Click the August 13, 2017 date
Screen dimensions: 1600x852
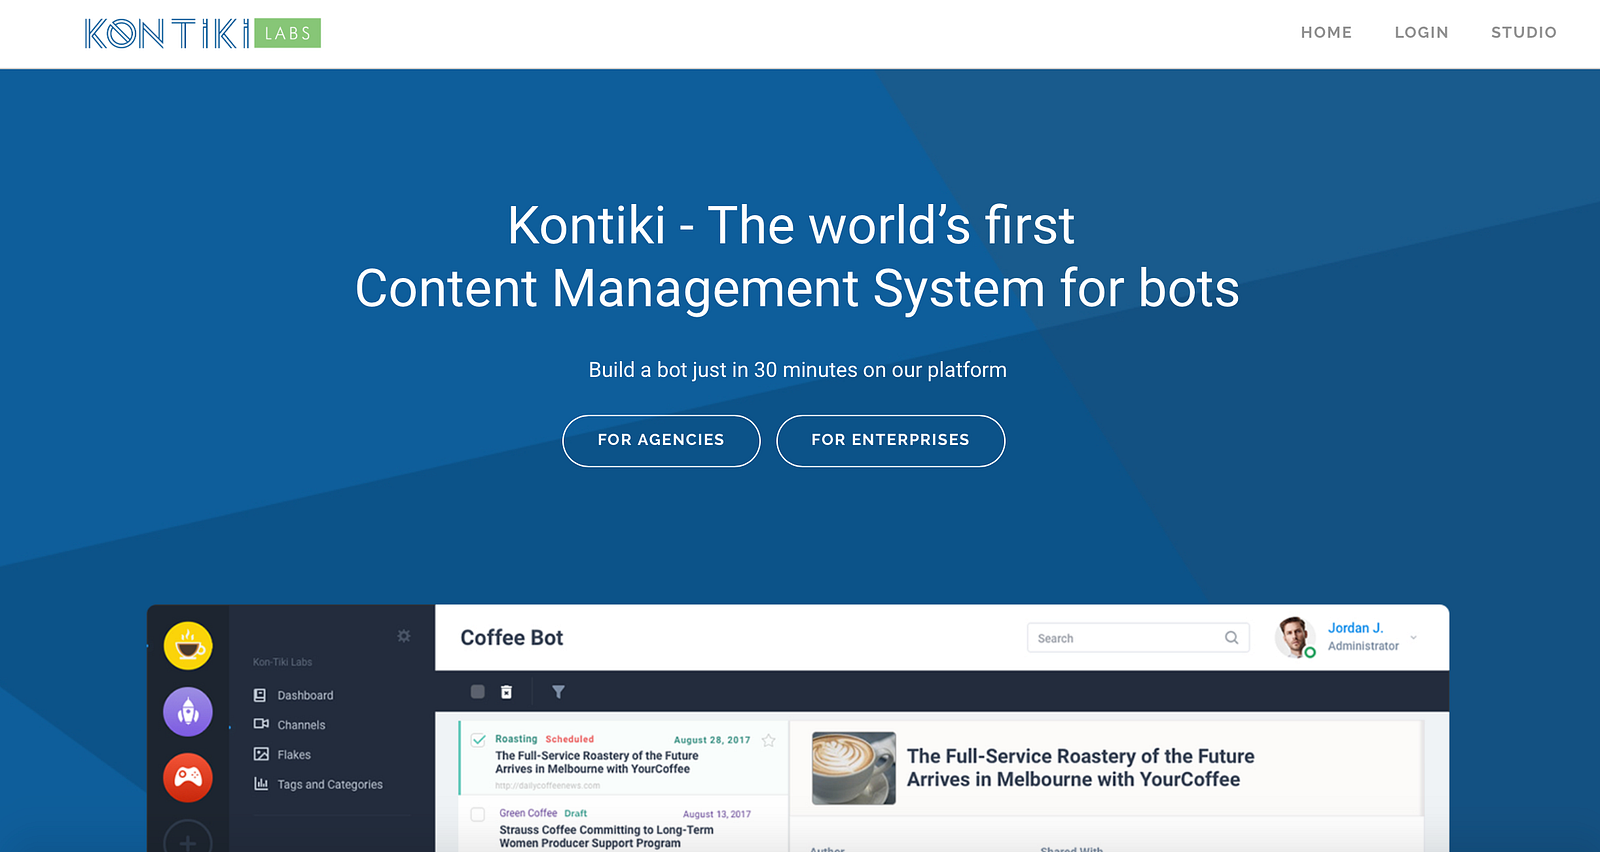pos(717,814)
